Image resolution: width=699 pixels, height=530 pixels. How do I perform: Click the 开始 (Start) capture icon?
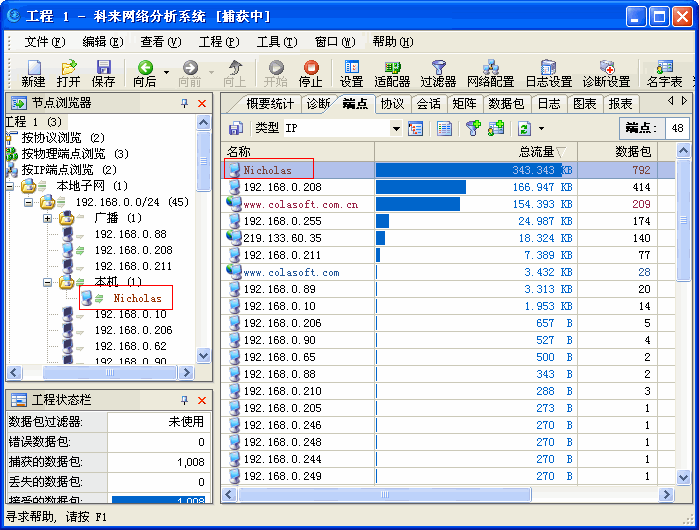(x=275, y=73)
